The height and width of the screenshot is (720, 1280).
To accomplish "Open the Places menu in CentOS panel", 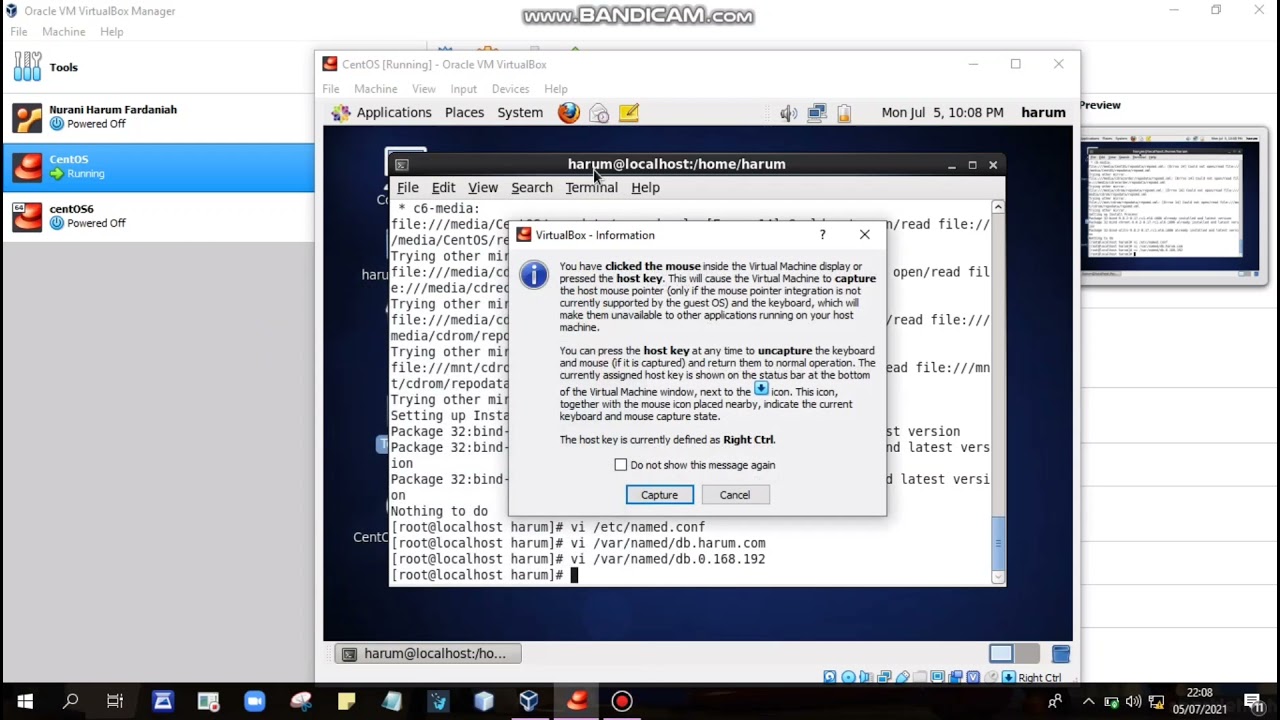I will pos(464,113).
